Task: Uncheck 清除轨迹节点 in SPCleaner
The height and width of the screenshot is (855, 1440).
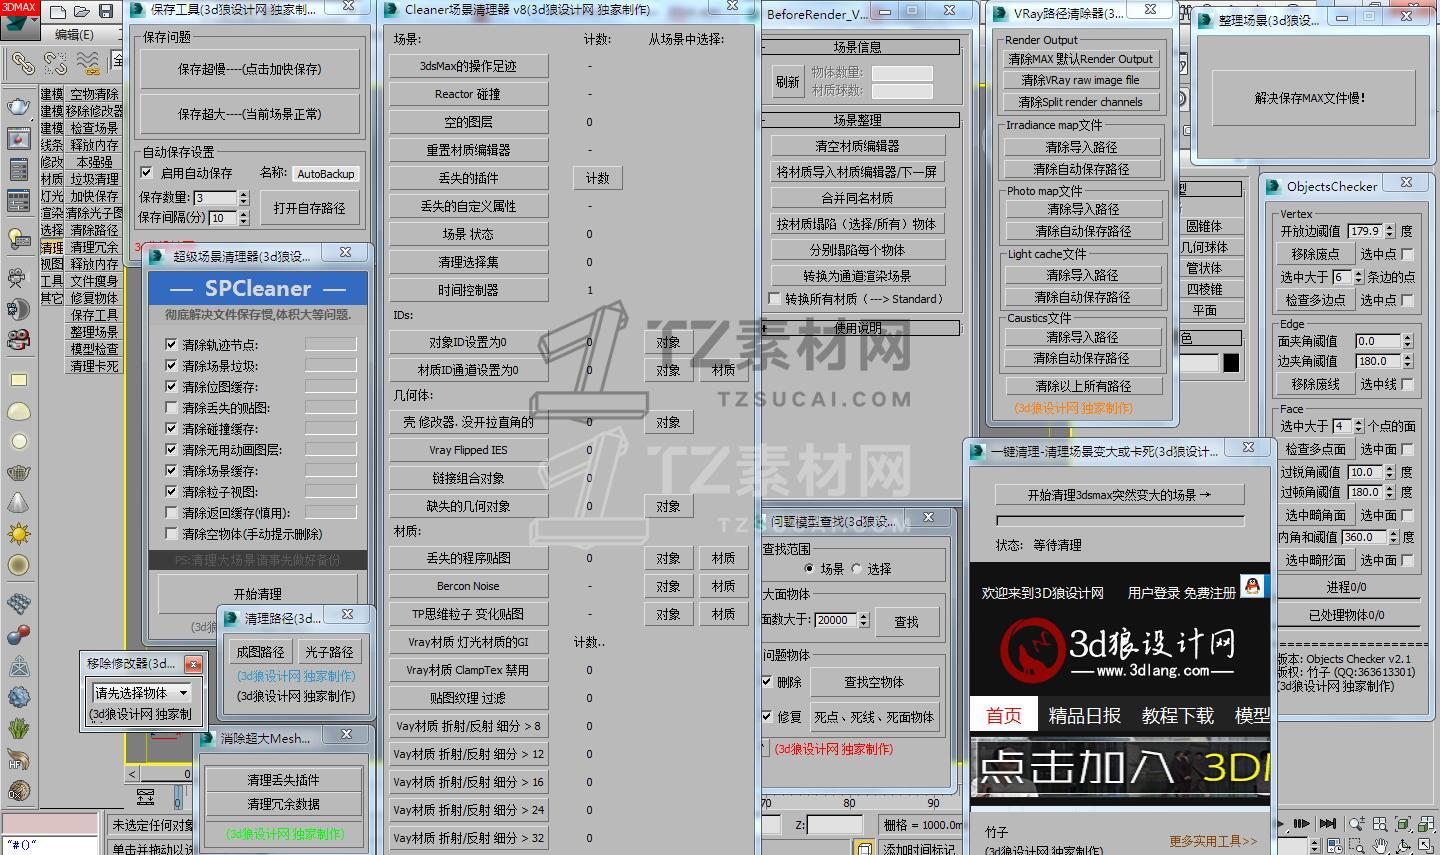Action: coord(171,344)
